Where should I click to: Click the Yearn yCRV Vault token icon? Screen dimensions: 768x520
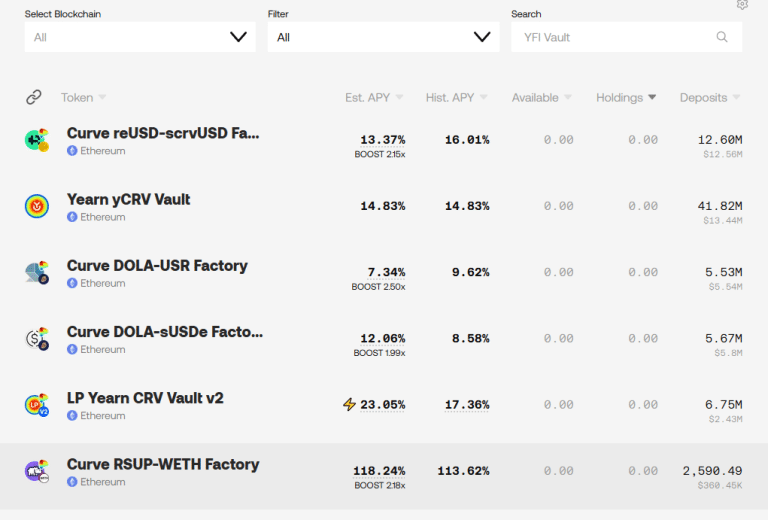click(x=37, y=207)
